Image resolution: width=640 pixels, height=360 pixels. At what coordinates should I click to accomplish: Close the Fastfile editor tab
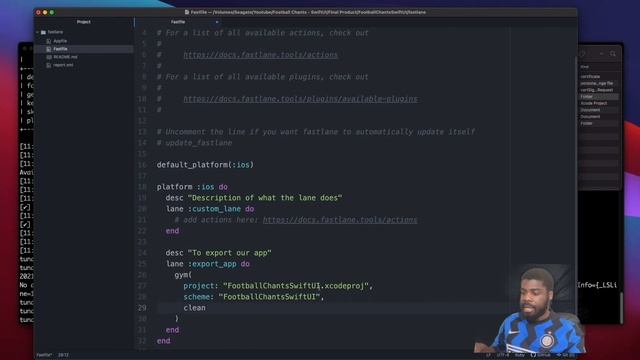(x=217, y=22)
